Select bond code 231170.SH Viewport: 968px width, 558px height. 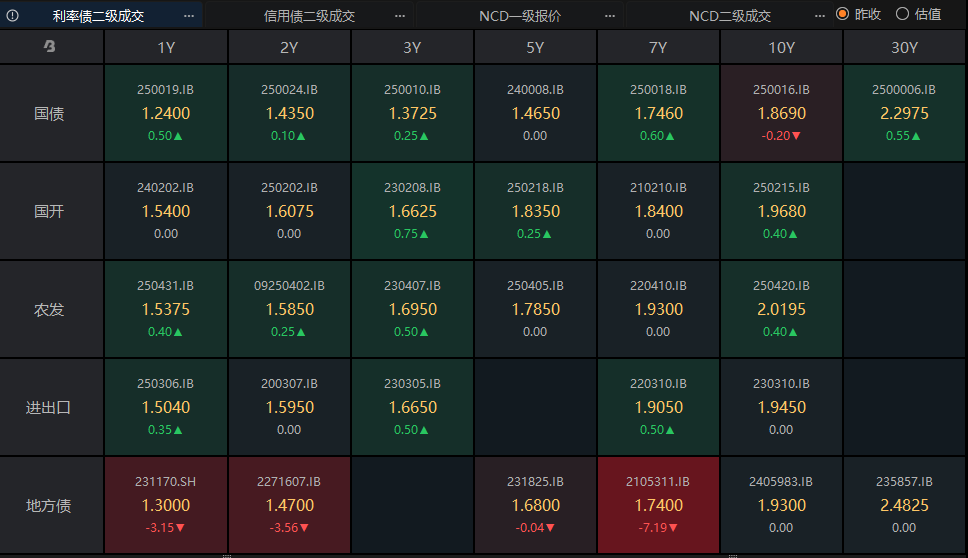tap(166, 482)
